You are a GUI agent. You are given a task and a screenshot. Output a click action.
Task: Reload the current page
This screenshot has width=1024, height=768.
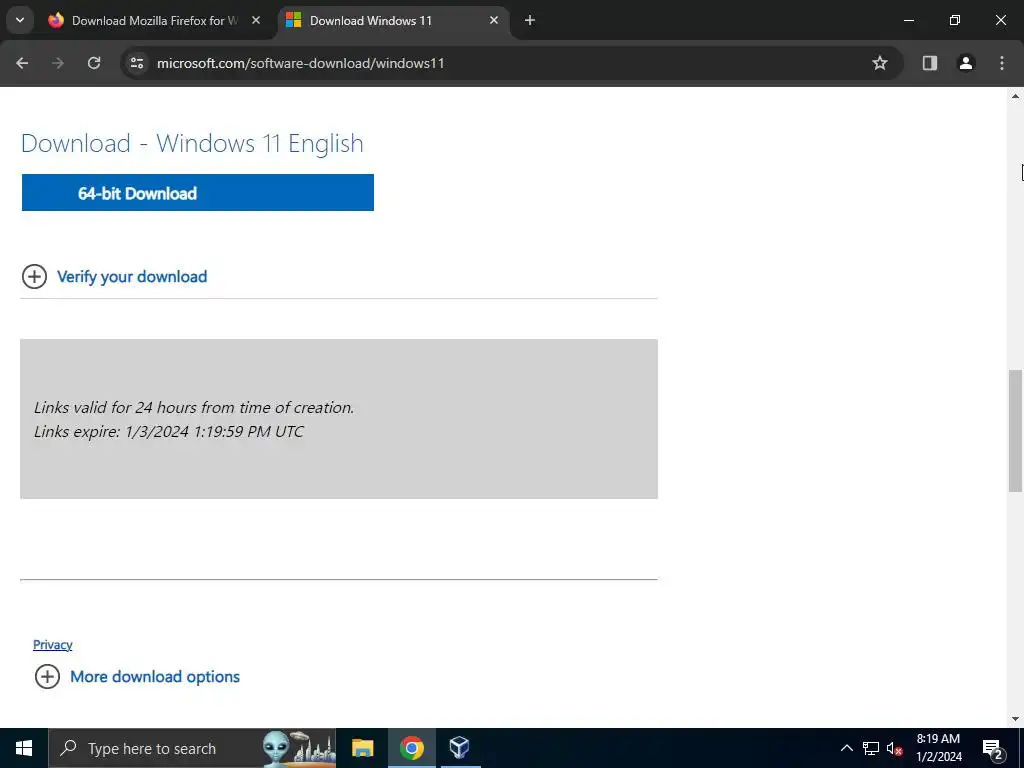click(94, 63)
